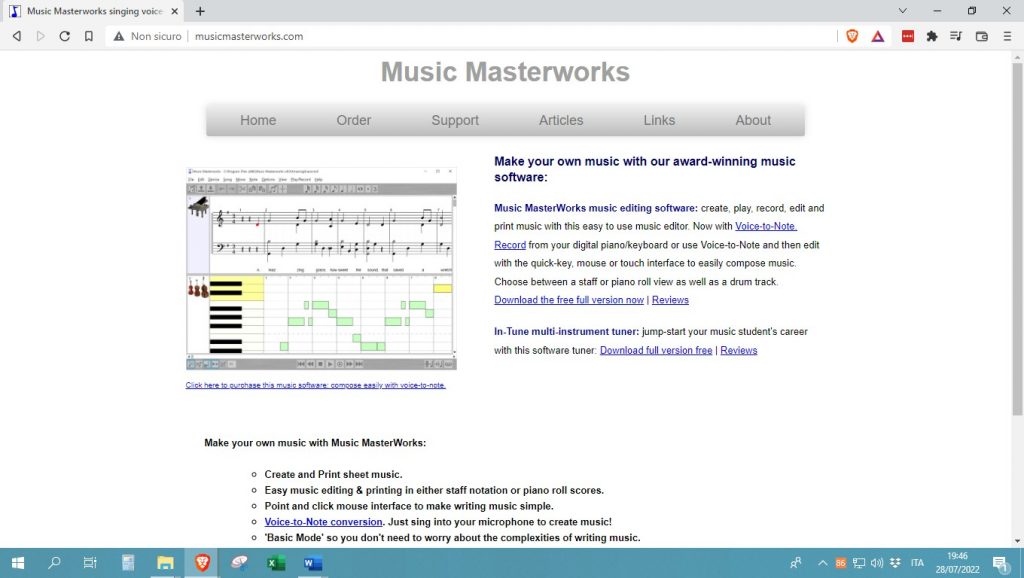
Task: Follow the Voice-to-Note conversion link
Action: click(323, 521)
